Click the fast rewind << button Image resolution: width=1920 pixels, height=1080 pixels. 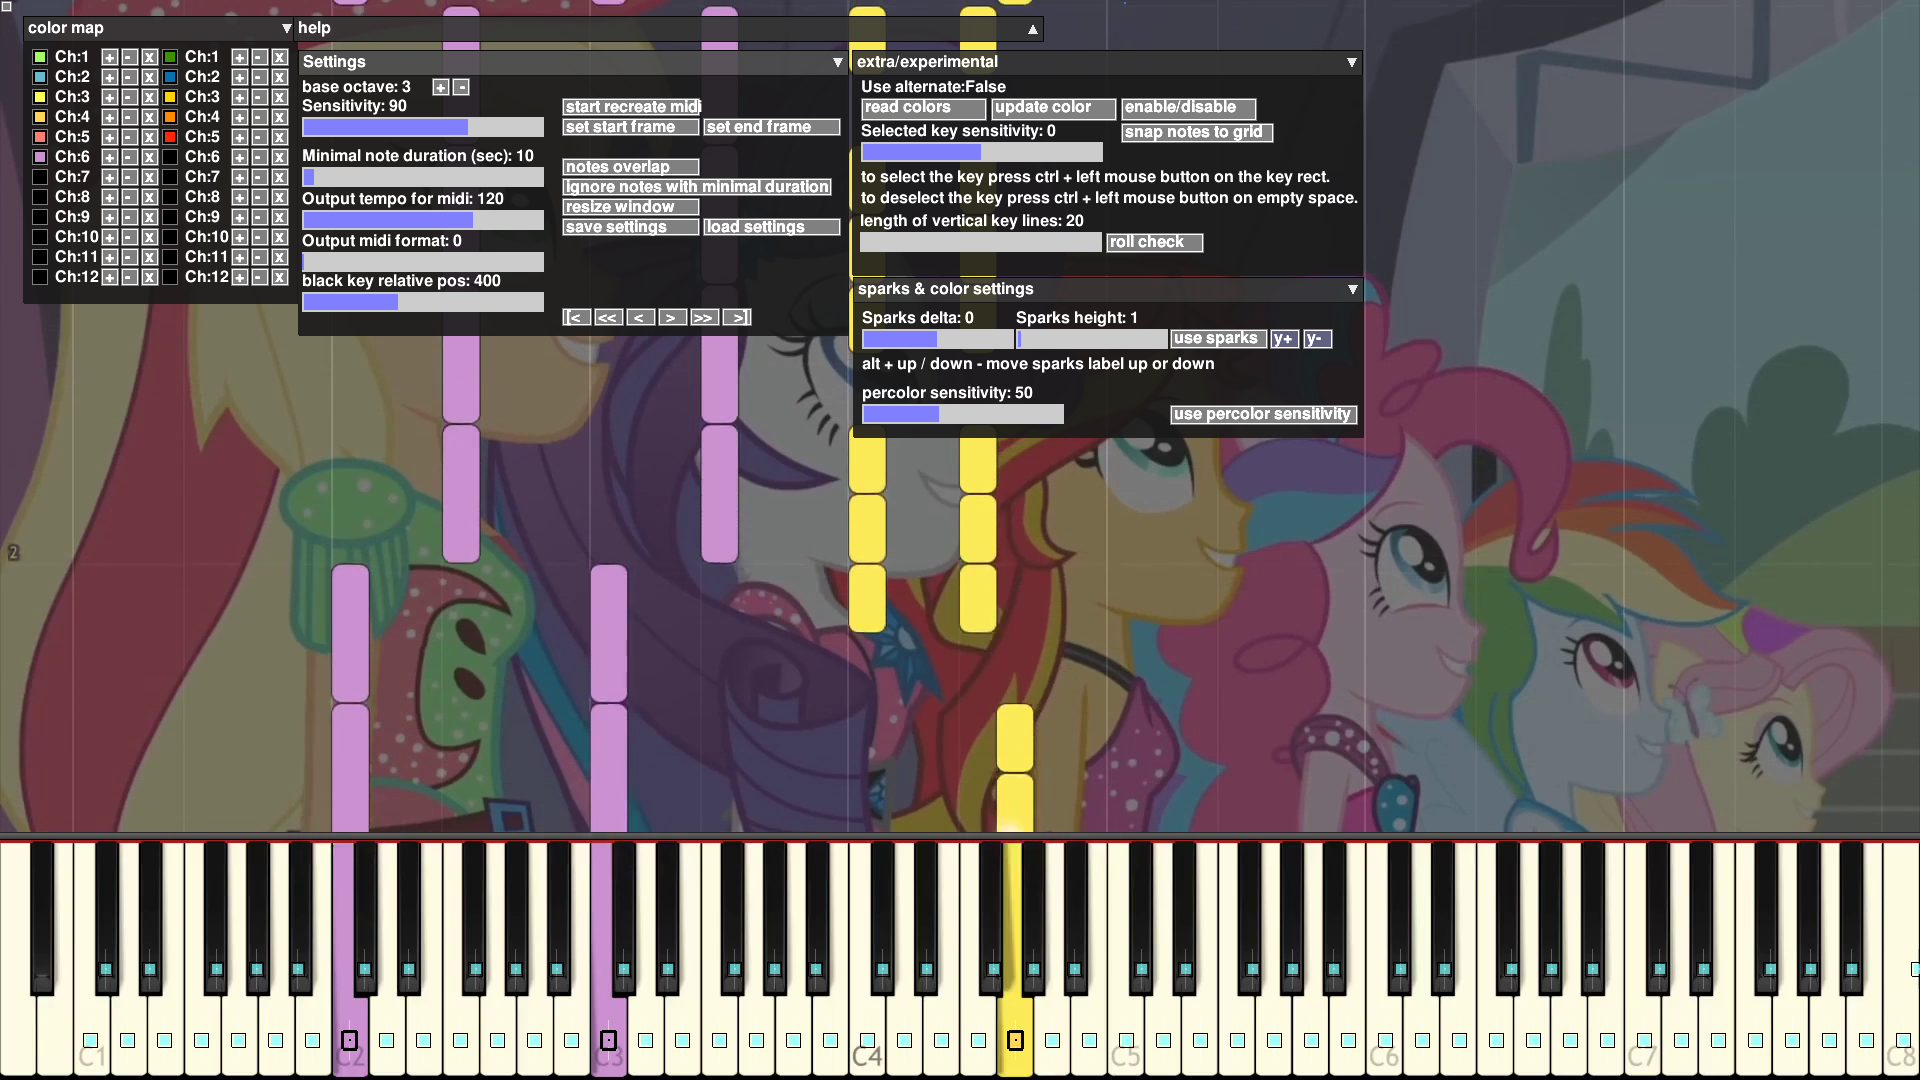[608, 317]
